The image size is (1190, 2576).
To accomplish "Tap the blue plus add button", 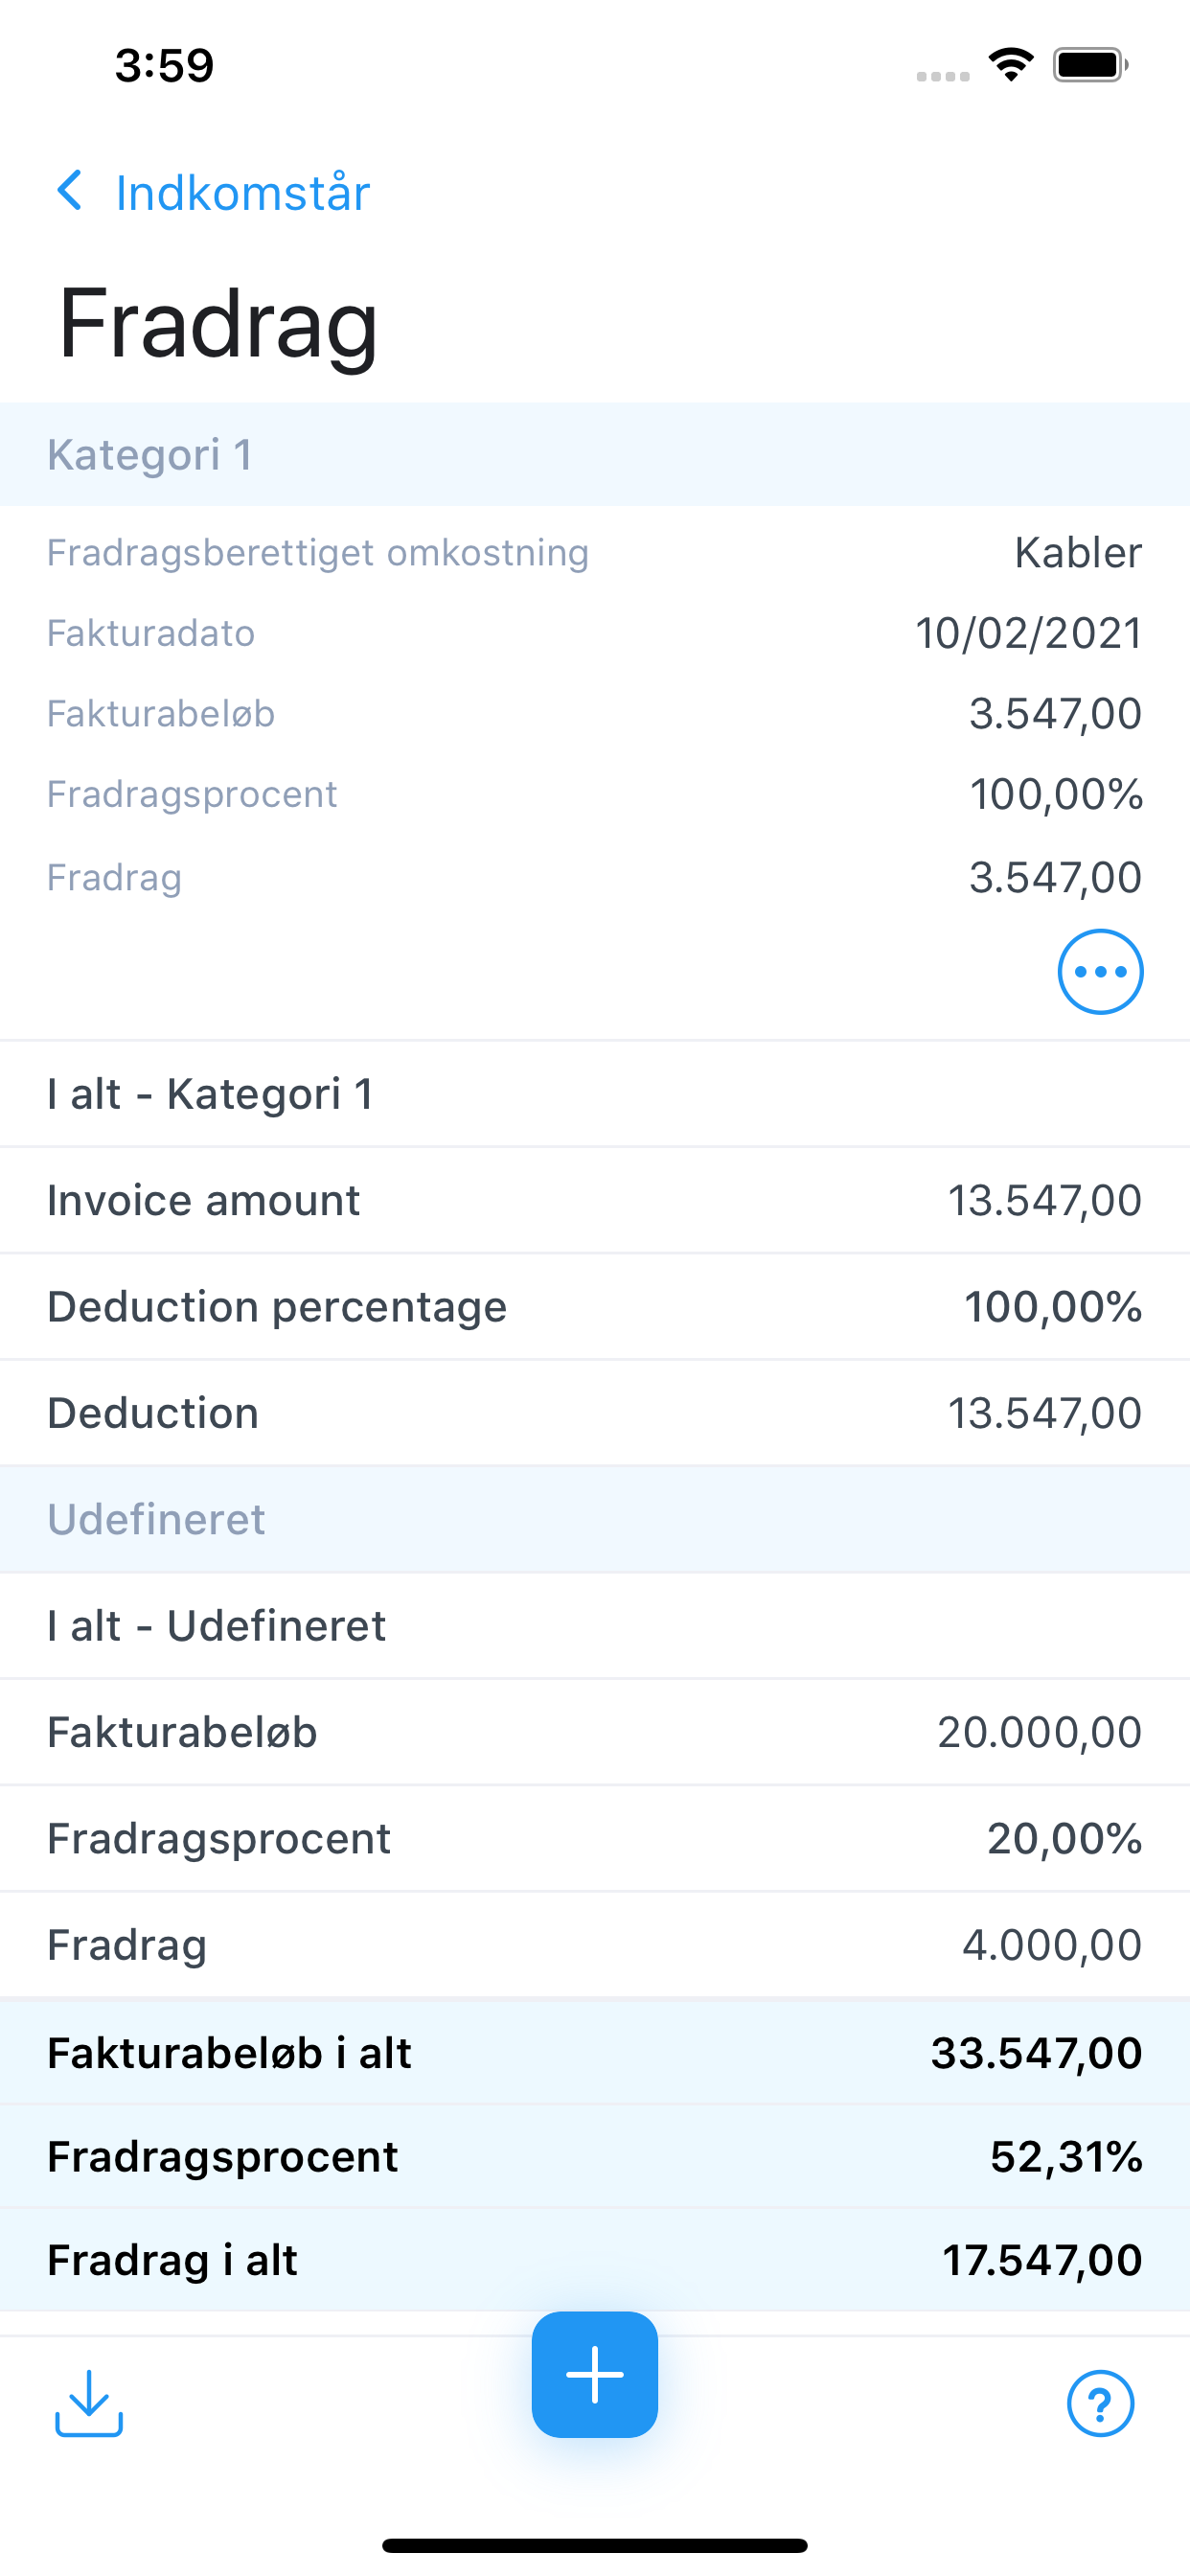I will pos(595,2374).
